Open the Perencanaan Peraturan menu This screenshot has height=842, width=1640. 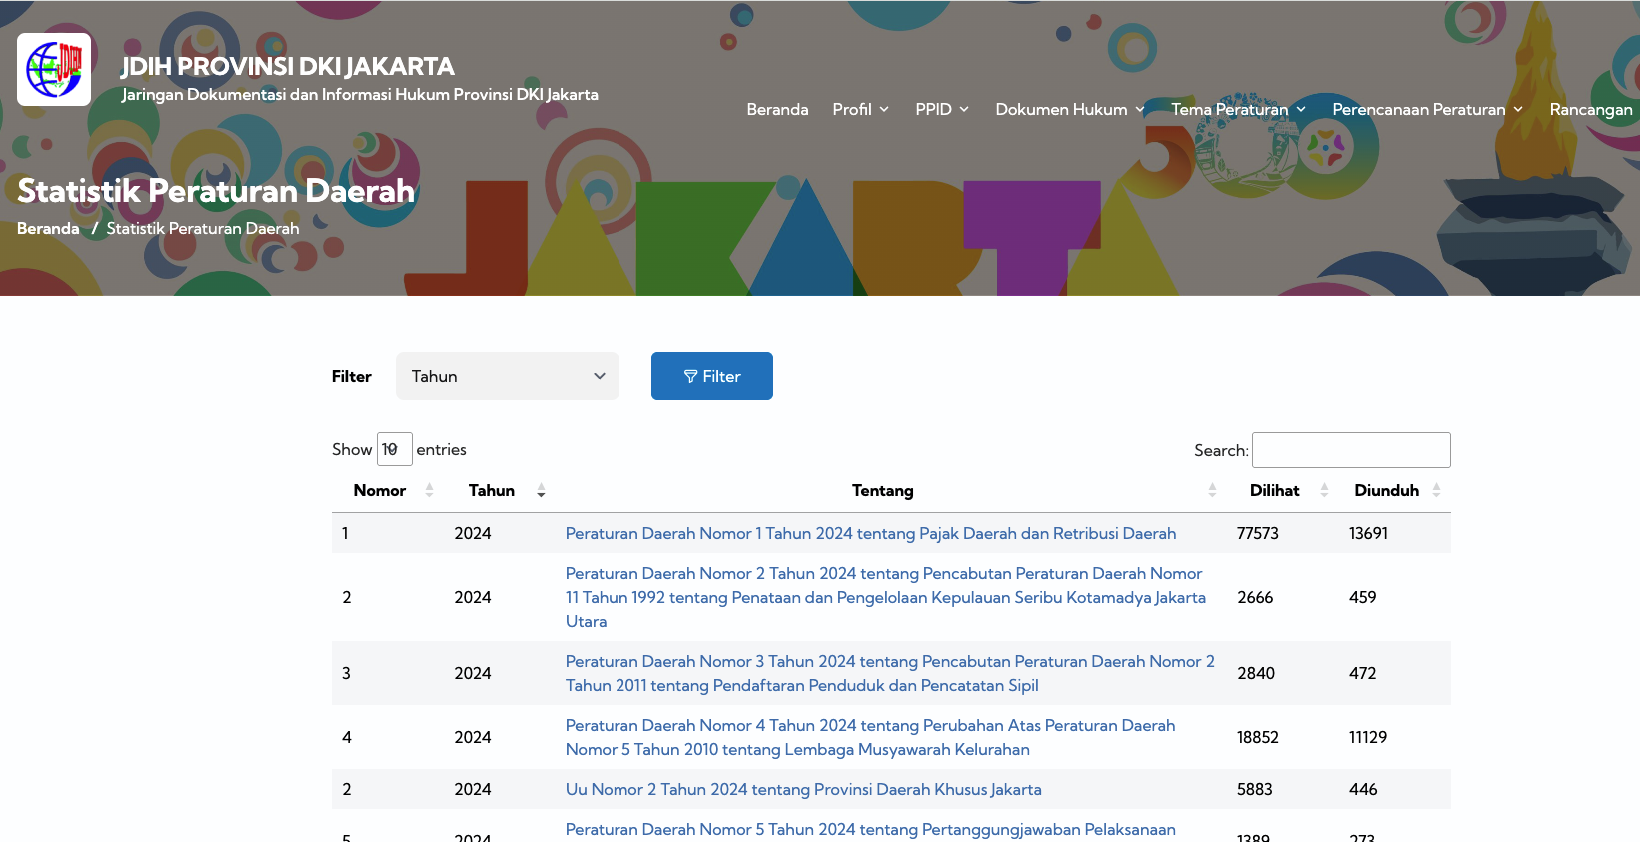[1426, 109]
